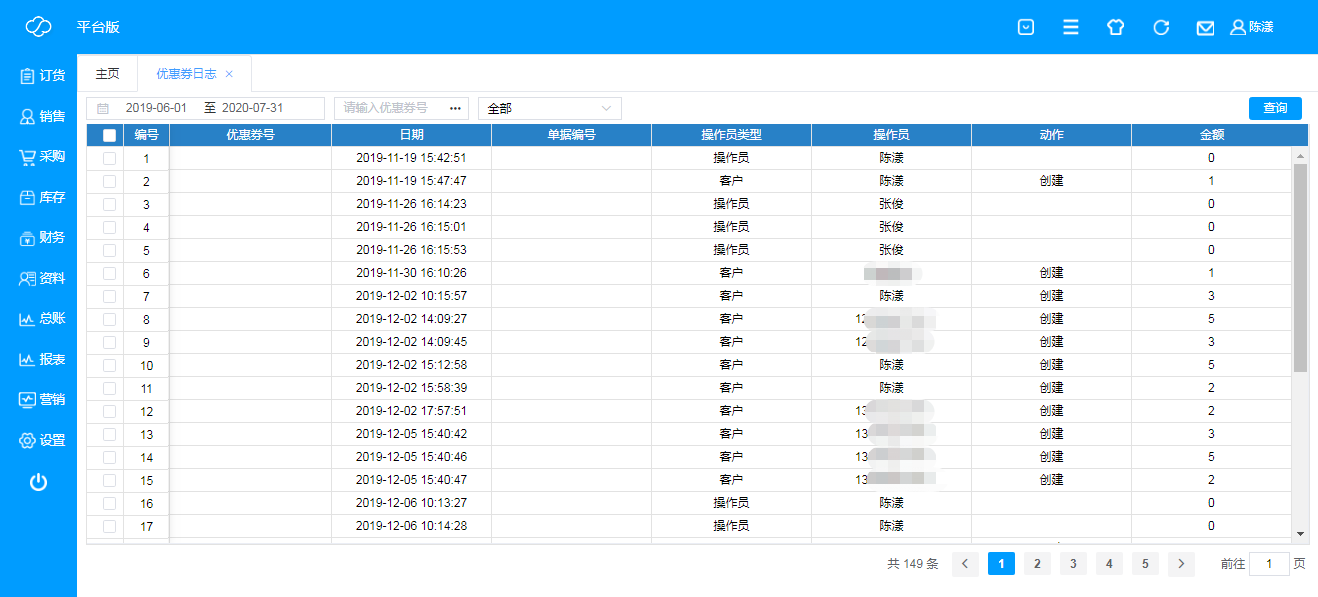
Task: Open the header dropdown arrow box icon
Action: tap(1026, 28)
